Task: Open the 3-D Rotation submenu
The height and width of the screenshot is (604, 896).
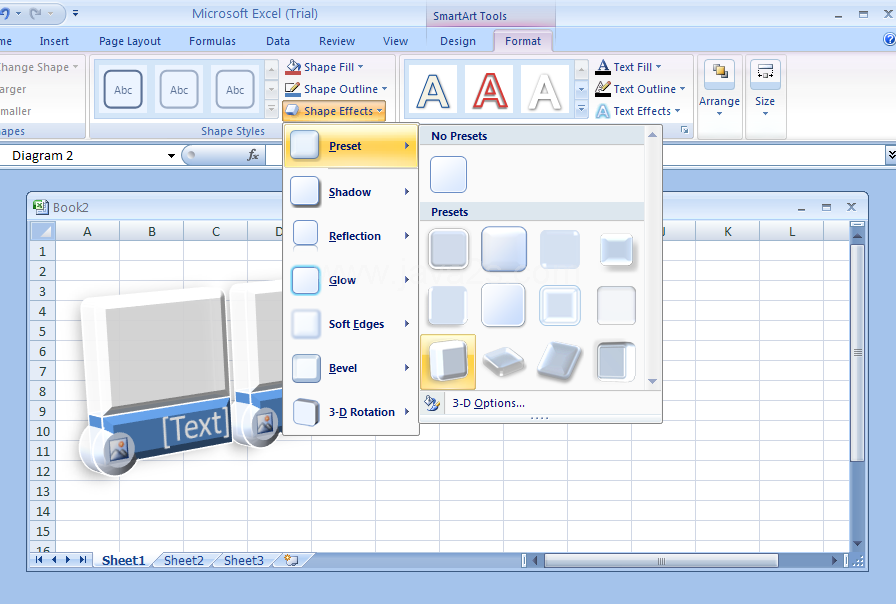Action: pos(351,411)
